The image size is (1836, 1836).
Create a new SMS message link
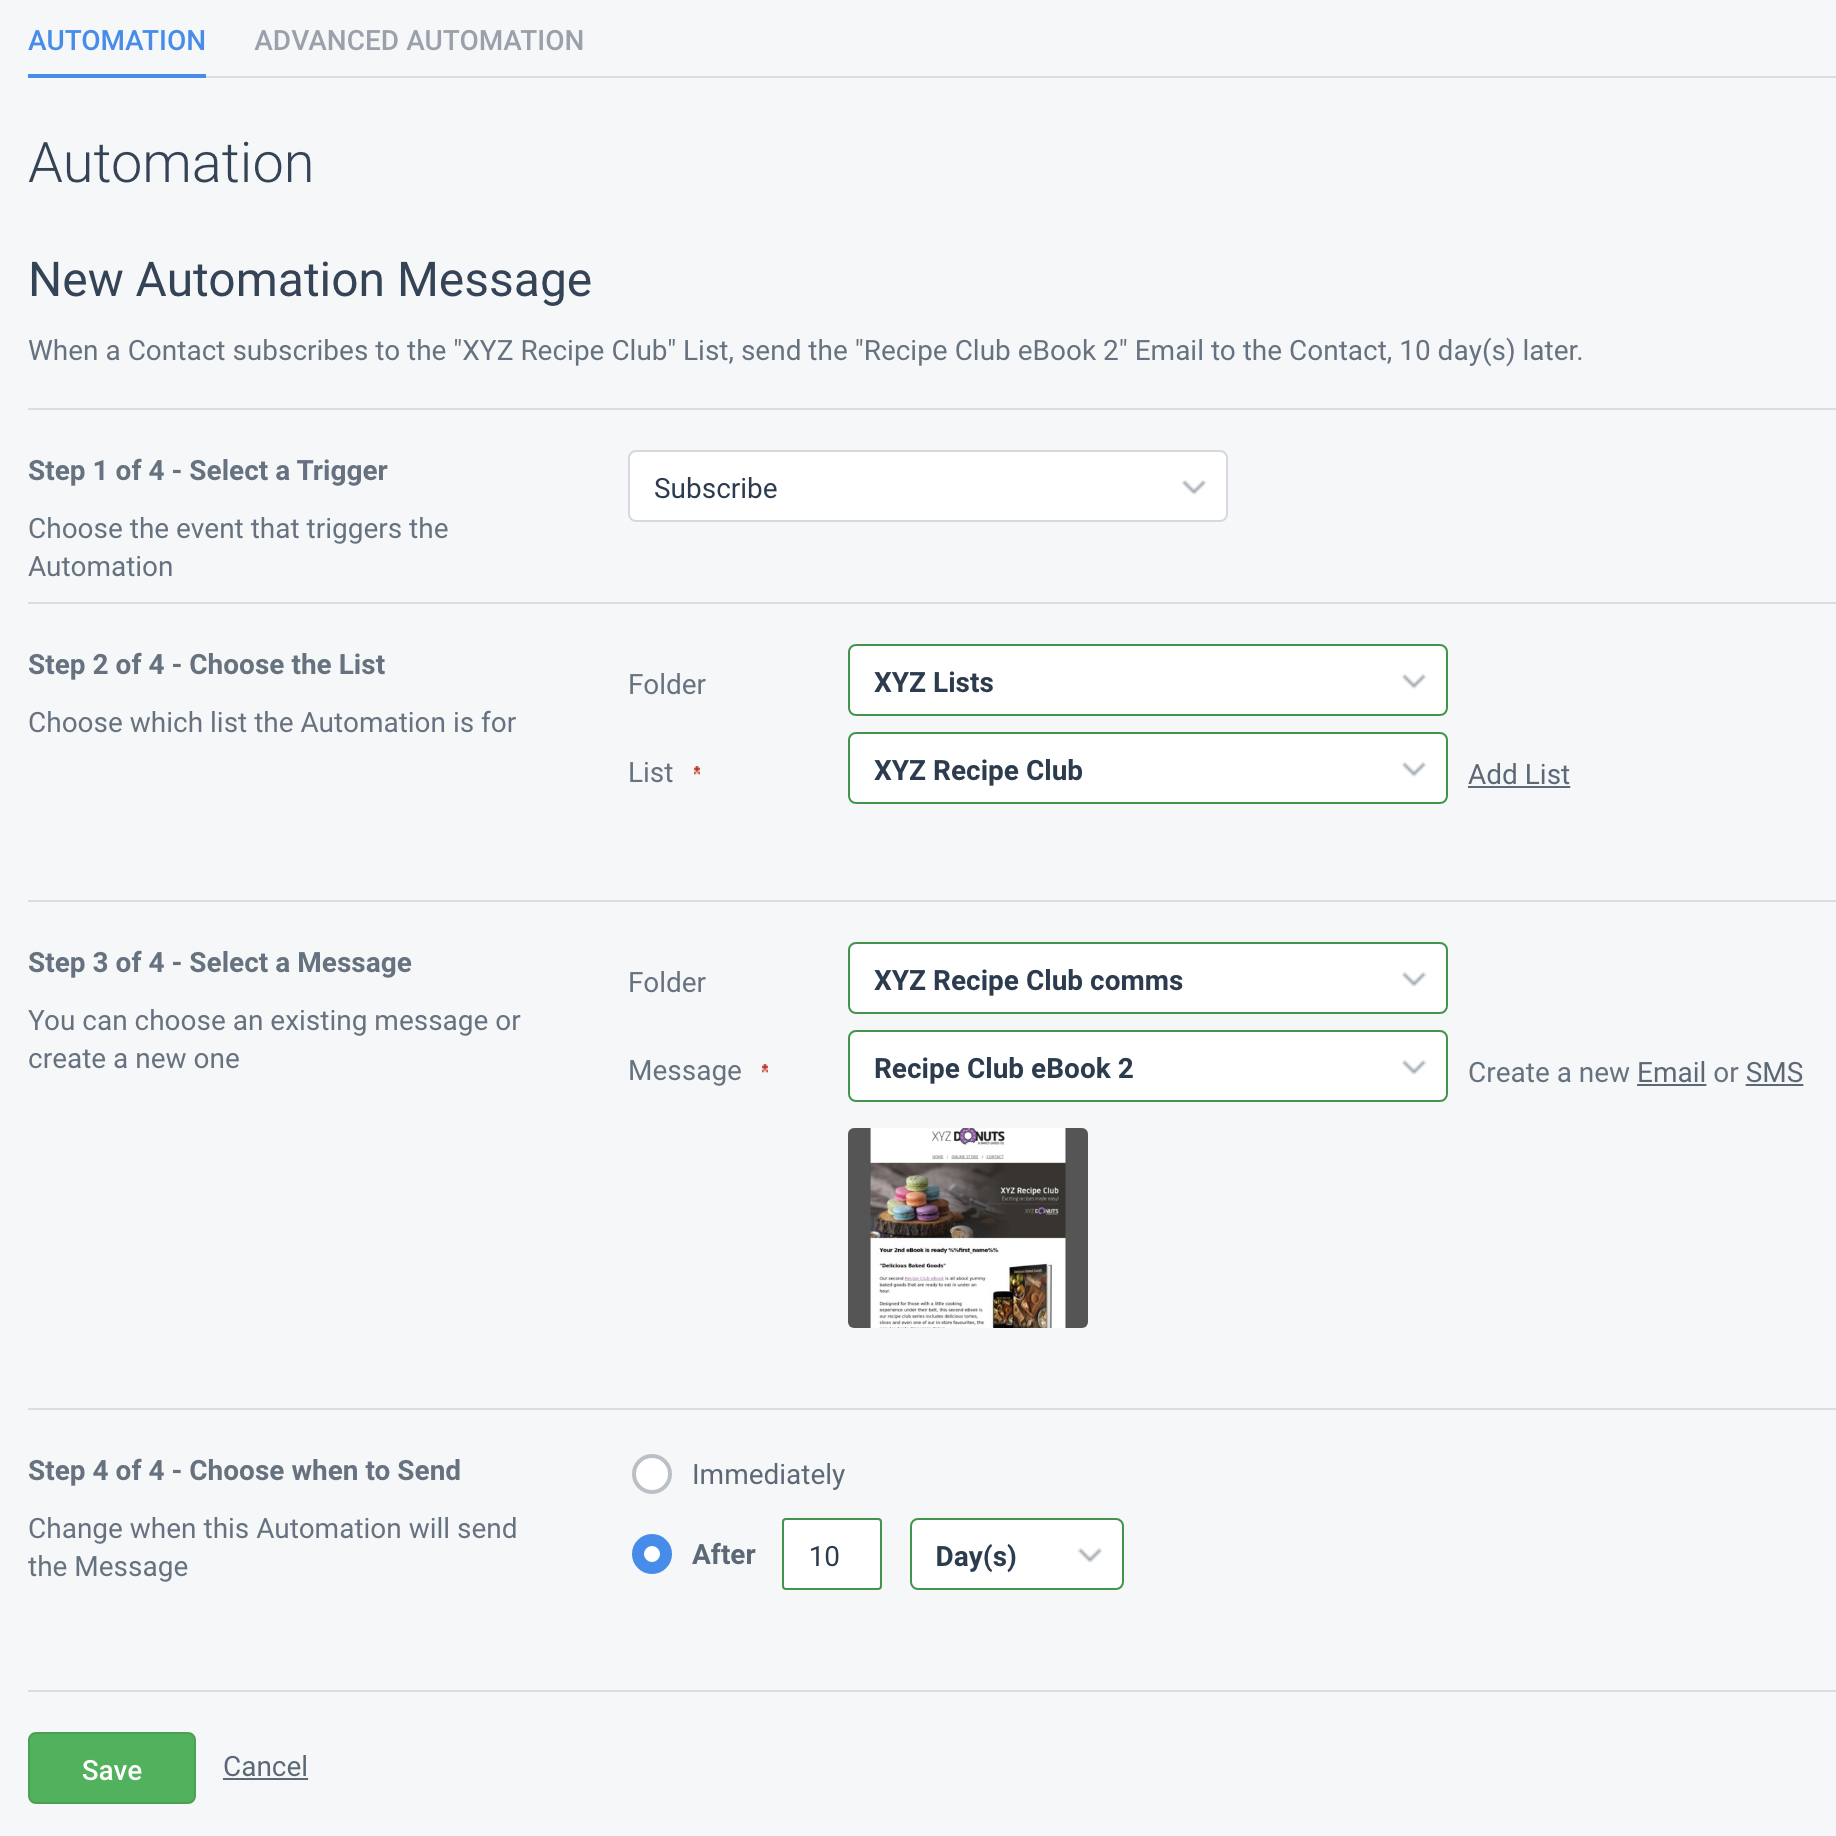click(x=1774, y=1072)
